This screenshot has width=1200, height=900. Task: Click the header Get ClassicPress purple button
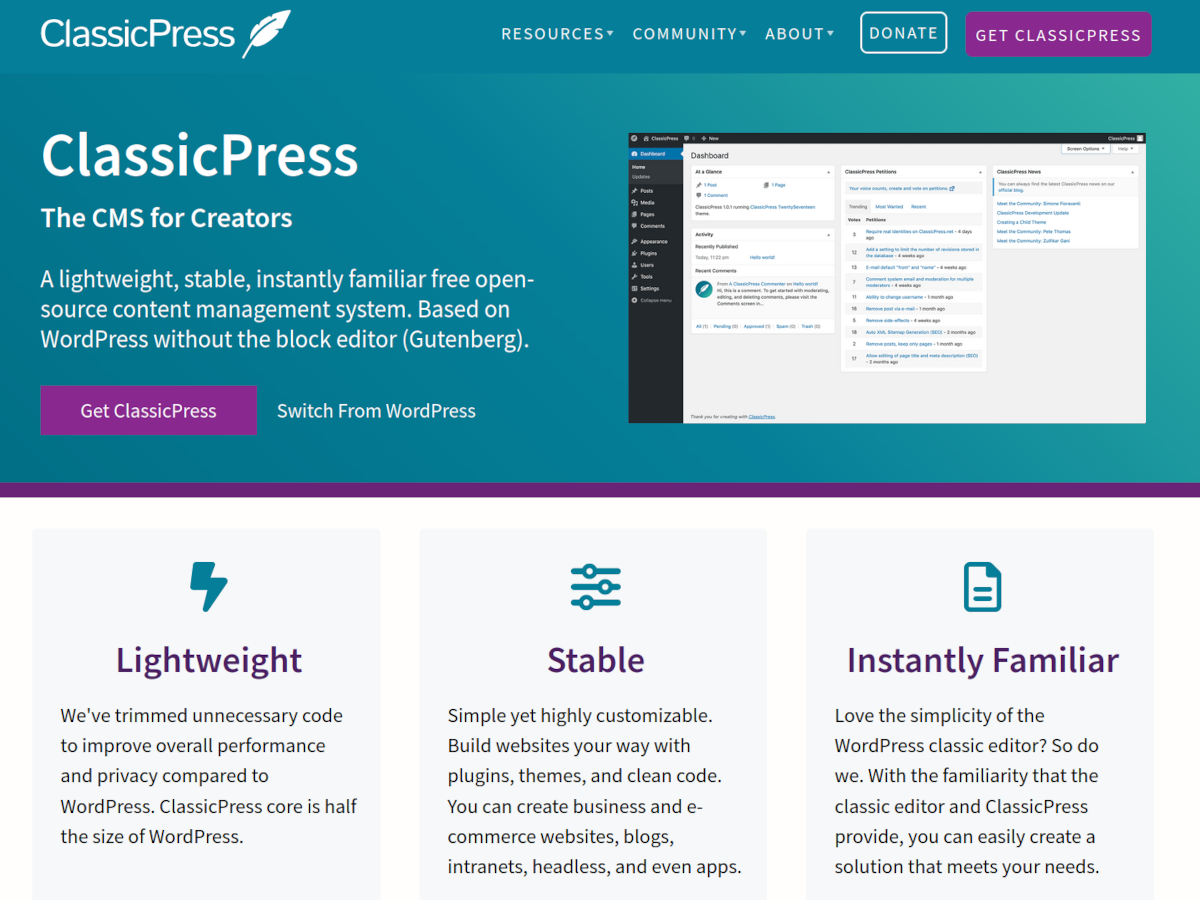pyautogui.click(x=1058, y=35)
